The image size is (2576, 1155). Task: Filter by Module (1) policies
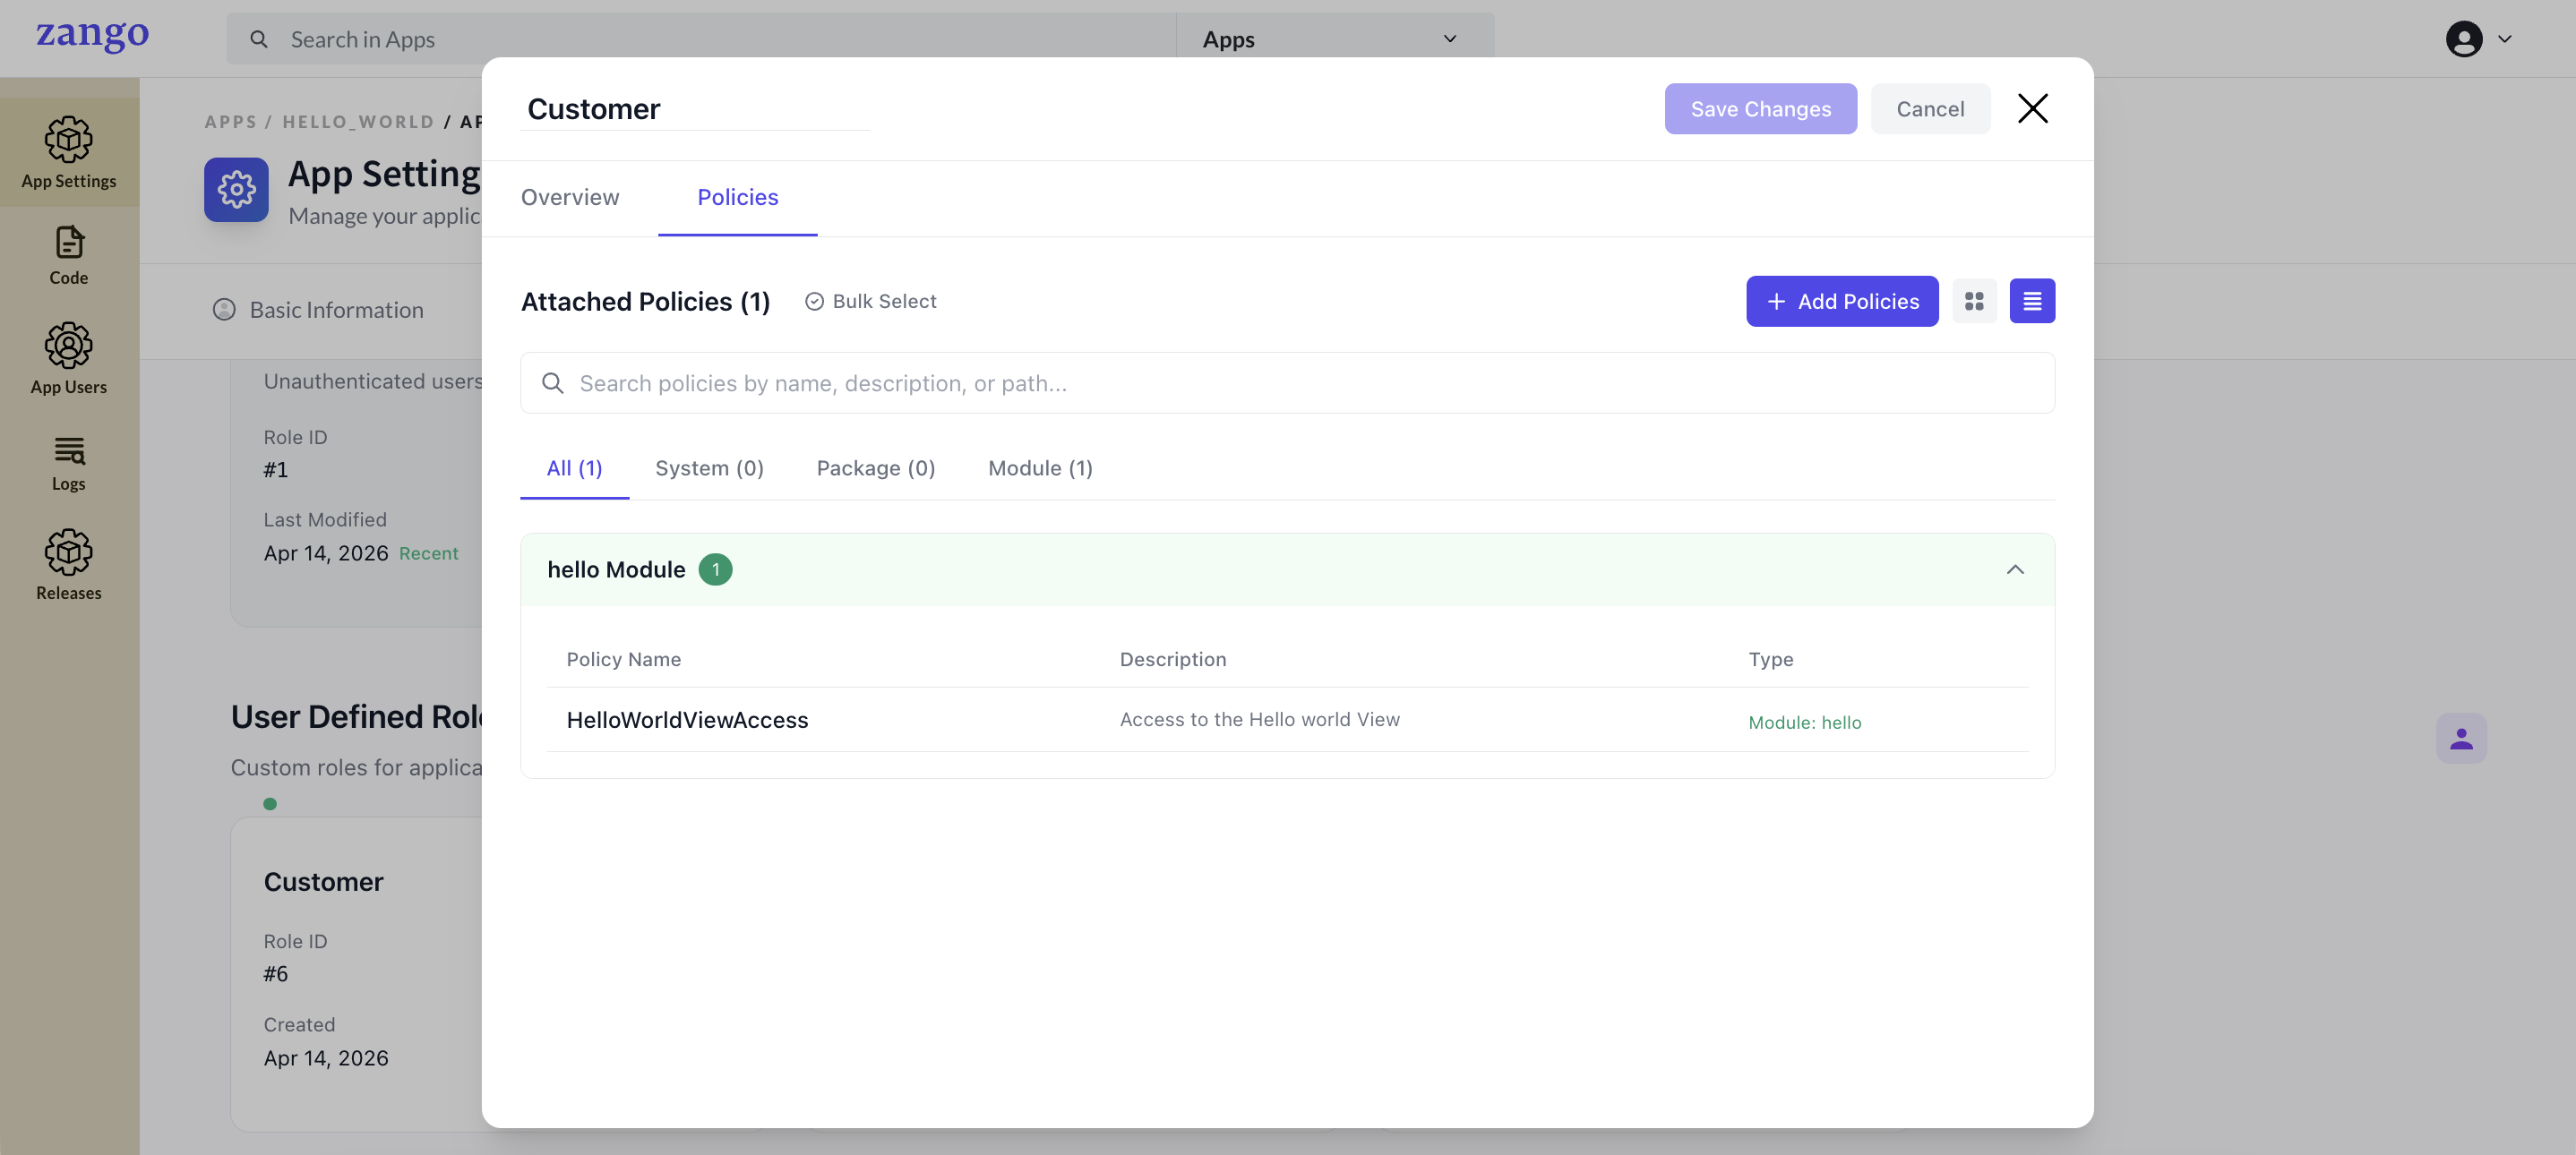[x=1040, y=468]
